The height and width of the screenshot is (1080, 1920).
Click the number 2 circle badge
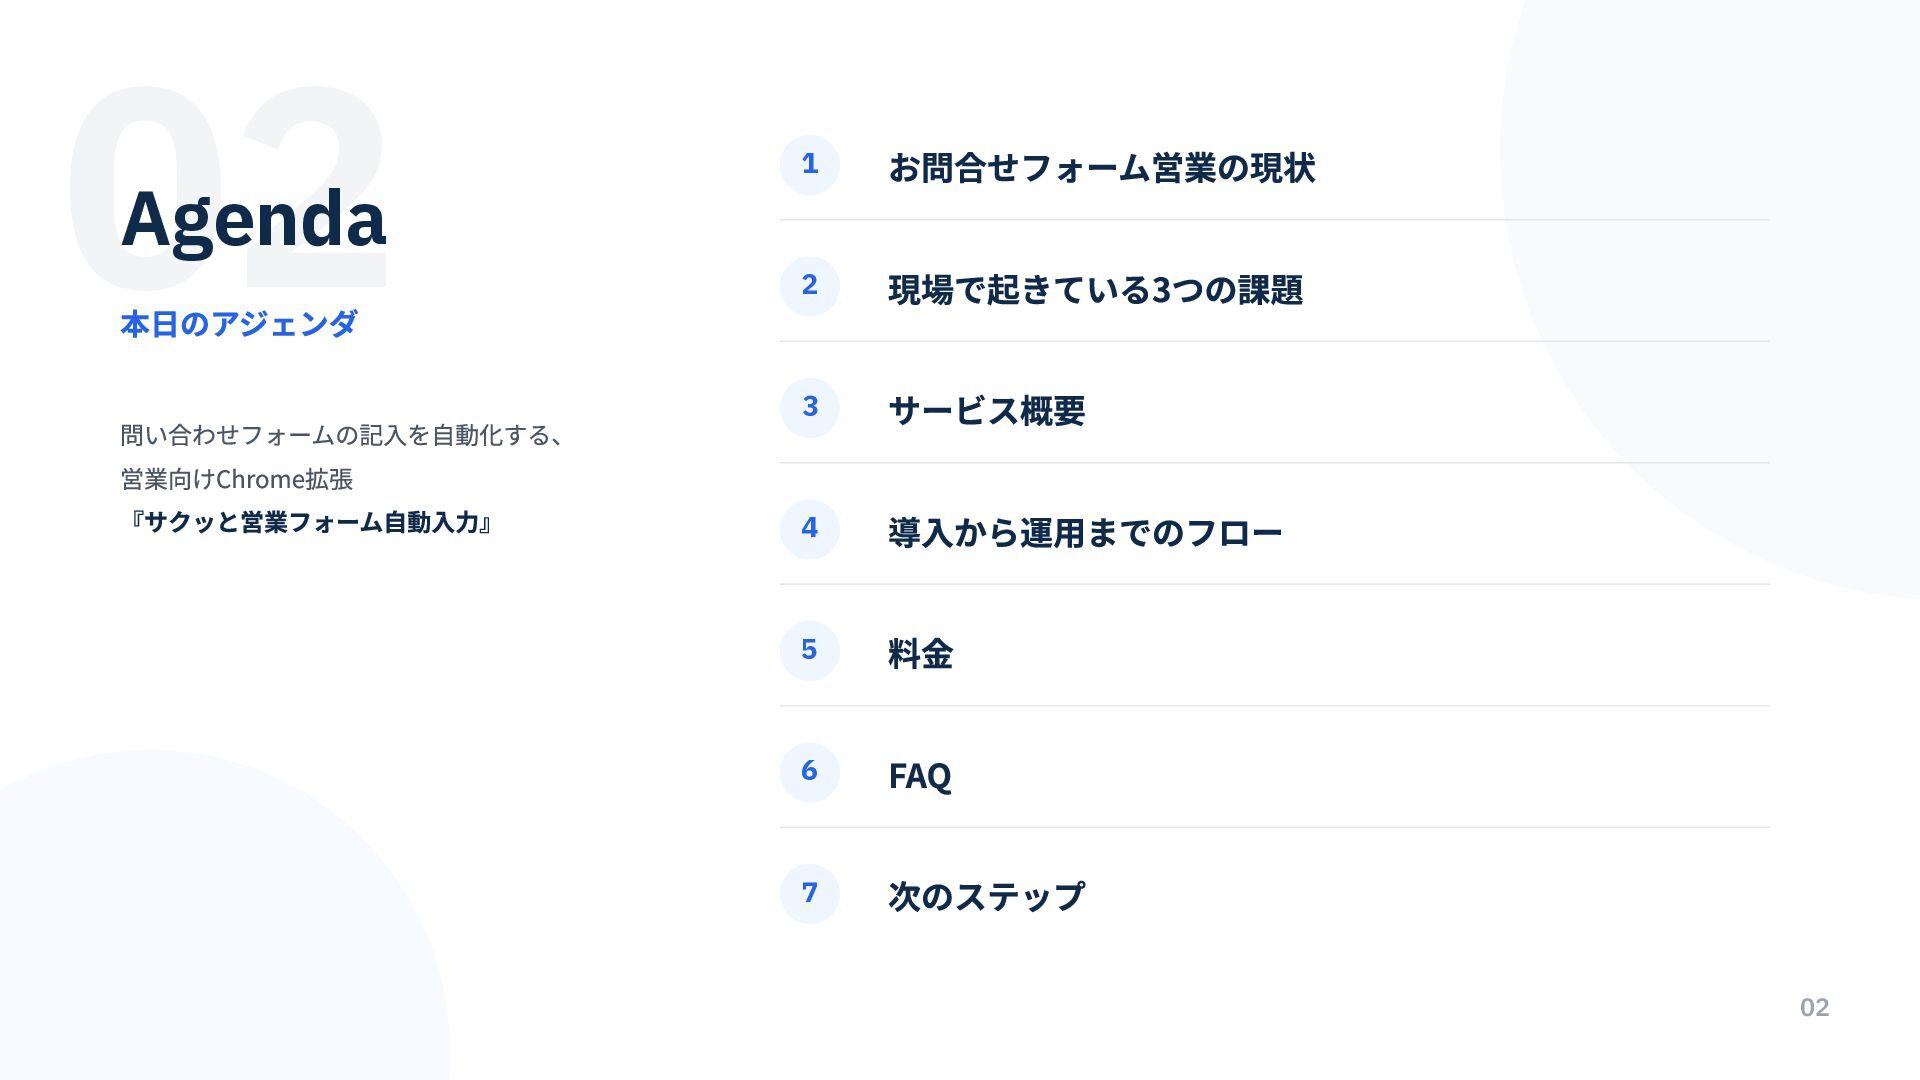(809, 286)
